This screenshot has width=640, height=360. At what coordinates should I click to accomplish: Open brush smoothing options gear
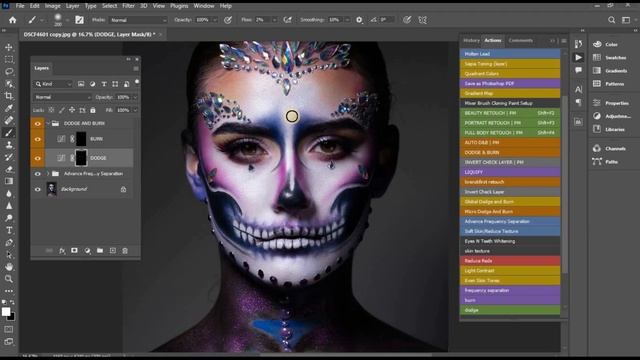coord(359,20)
